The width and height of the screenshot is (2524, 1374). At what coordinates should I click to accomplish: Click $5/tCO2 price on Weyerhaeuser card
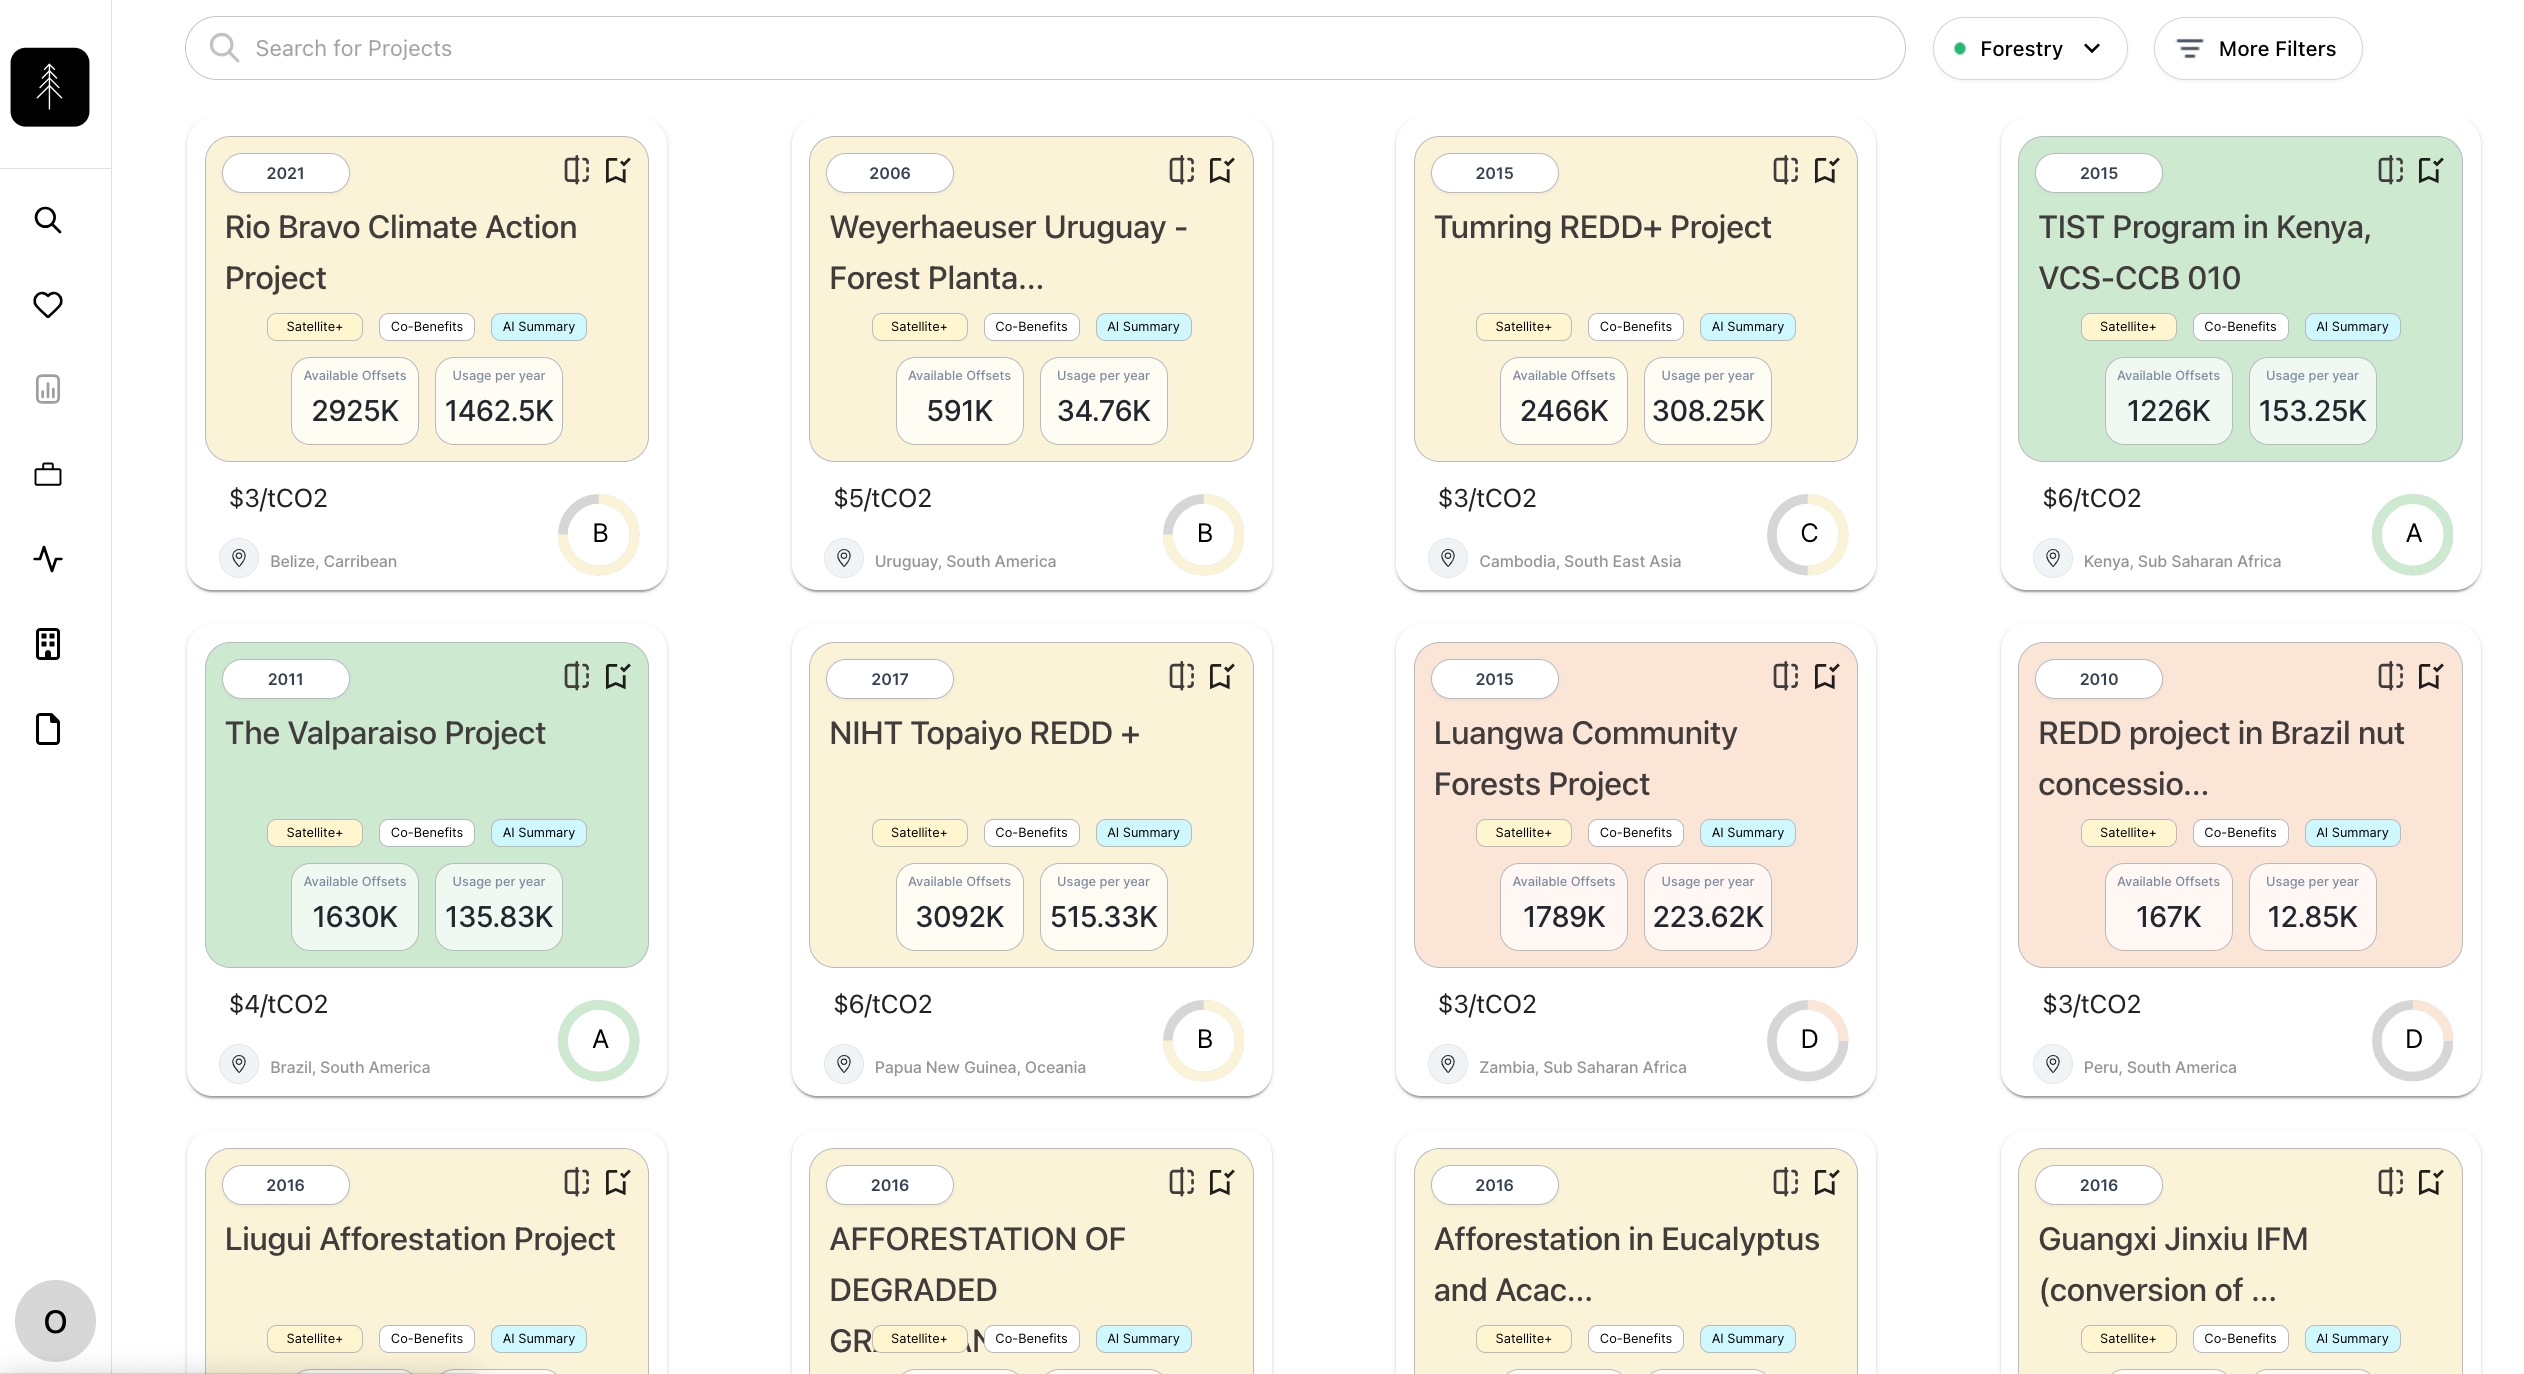point(882,498)
